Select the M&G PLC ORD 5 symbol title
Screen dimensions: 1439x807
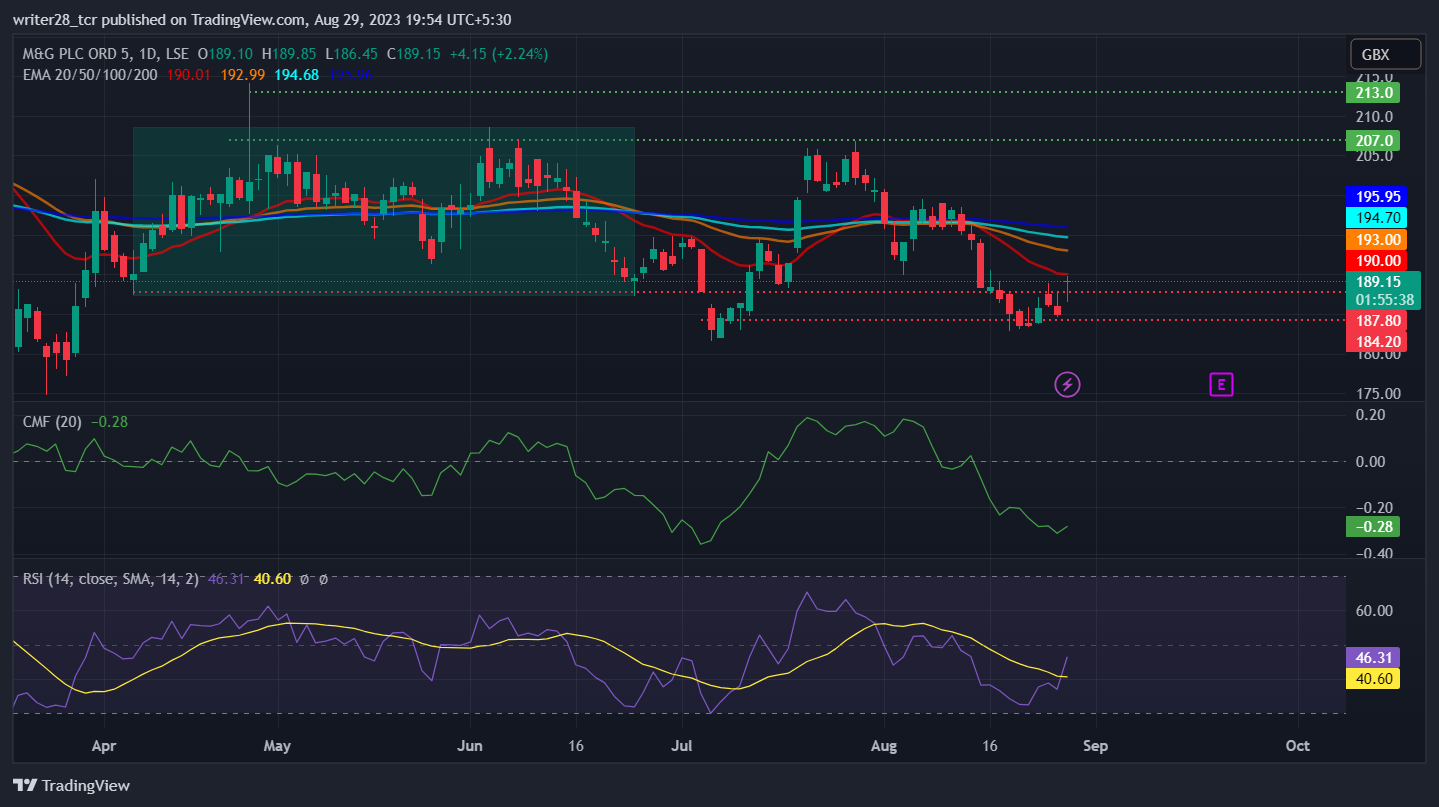pyautogui.click(x=76, y=54)
